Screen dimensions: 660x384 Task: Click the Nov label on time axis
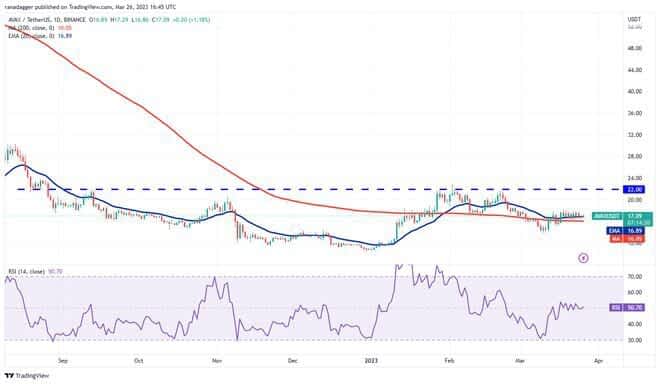pyautogui.click(x=217, y=361)
